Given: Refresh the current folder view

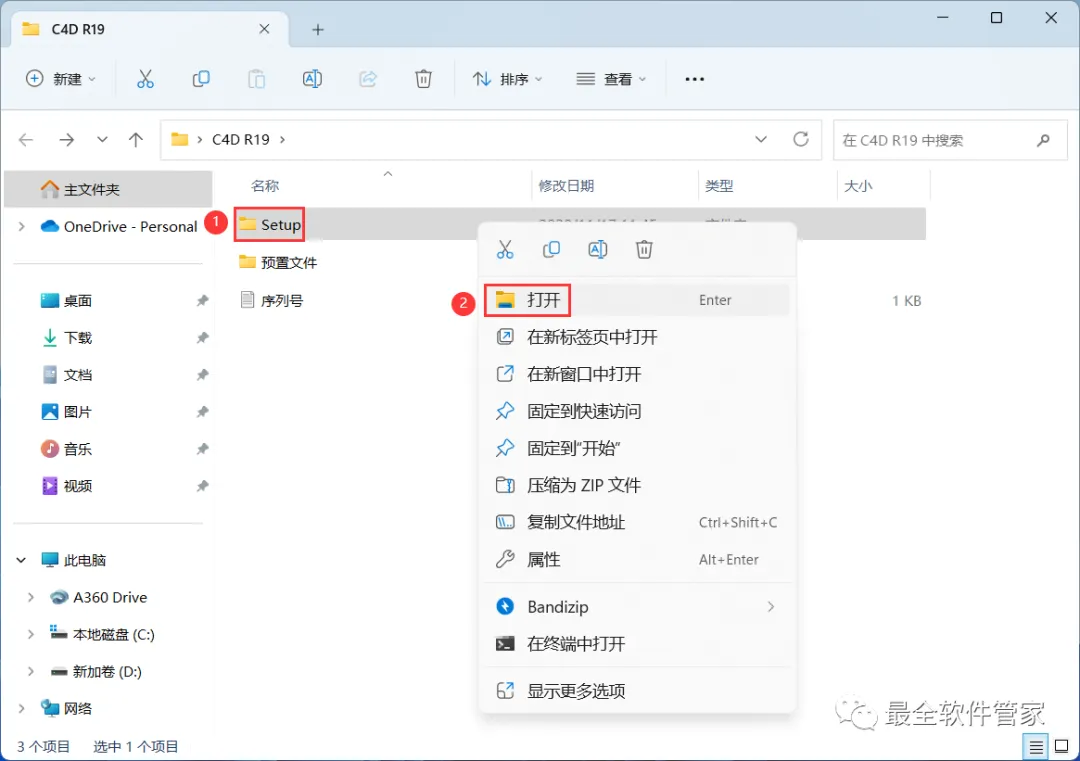Looking at the screenshot, I should (800, 140).
